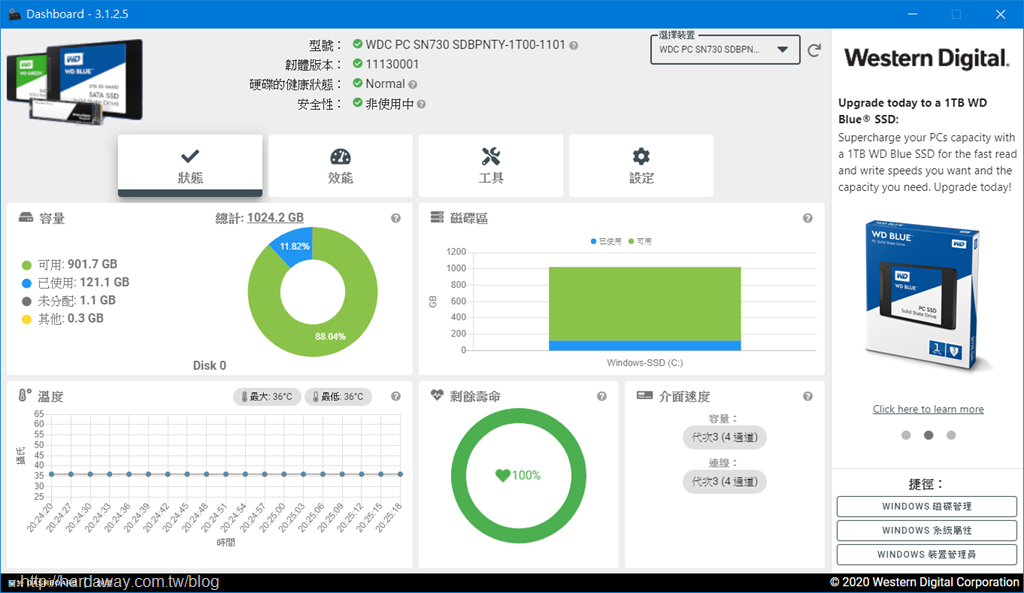This screenshot has height=593, width=1024.
Task: Click the blue 11.82% used donut segment
Action: pos(295,247)
